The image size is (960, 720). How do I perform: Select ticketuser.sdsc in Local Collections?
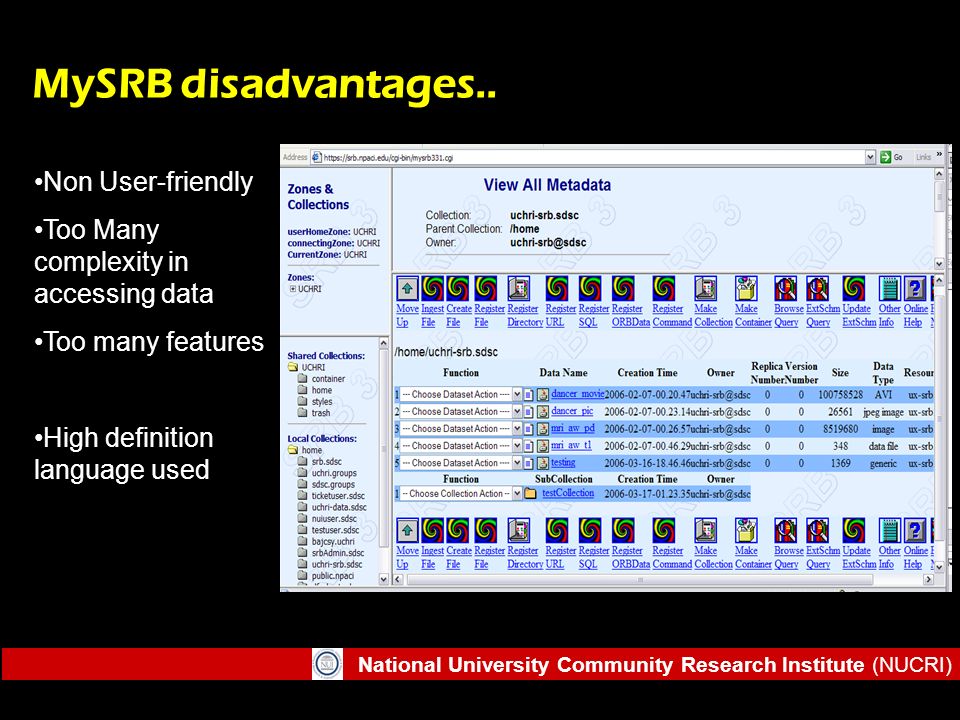338,496
